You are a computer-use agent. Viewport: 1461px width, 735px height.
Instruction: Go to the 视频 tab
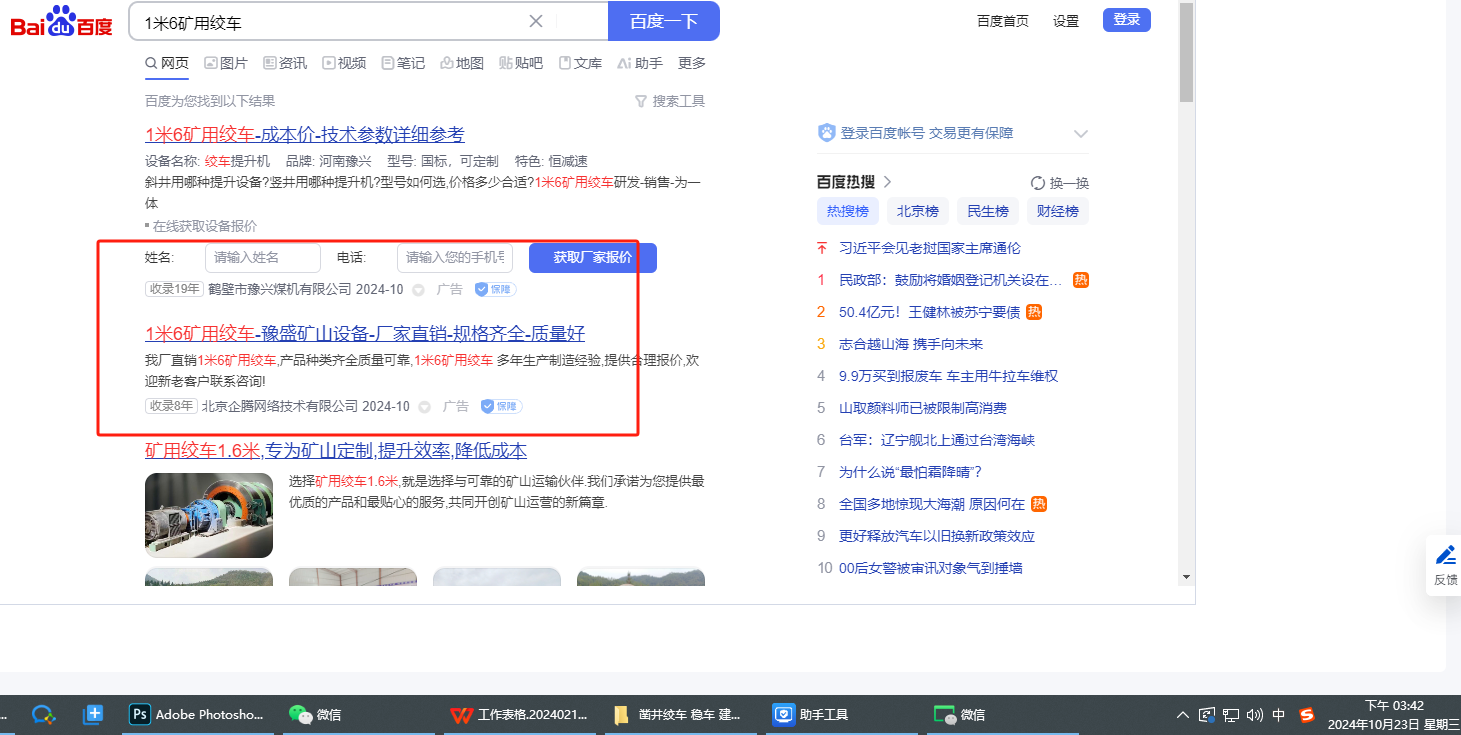344,63
